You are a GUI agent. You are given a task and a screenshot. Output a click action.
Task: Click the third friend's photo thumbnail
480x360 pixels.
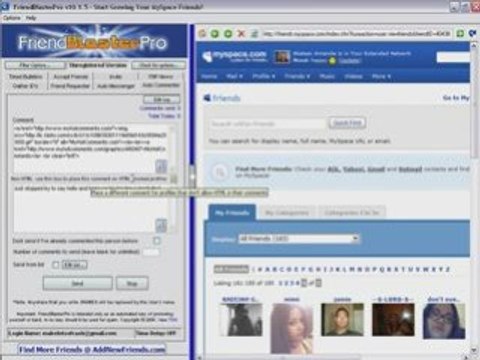(342, 319)
